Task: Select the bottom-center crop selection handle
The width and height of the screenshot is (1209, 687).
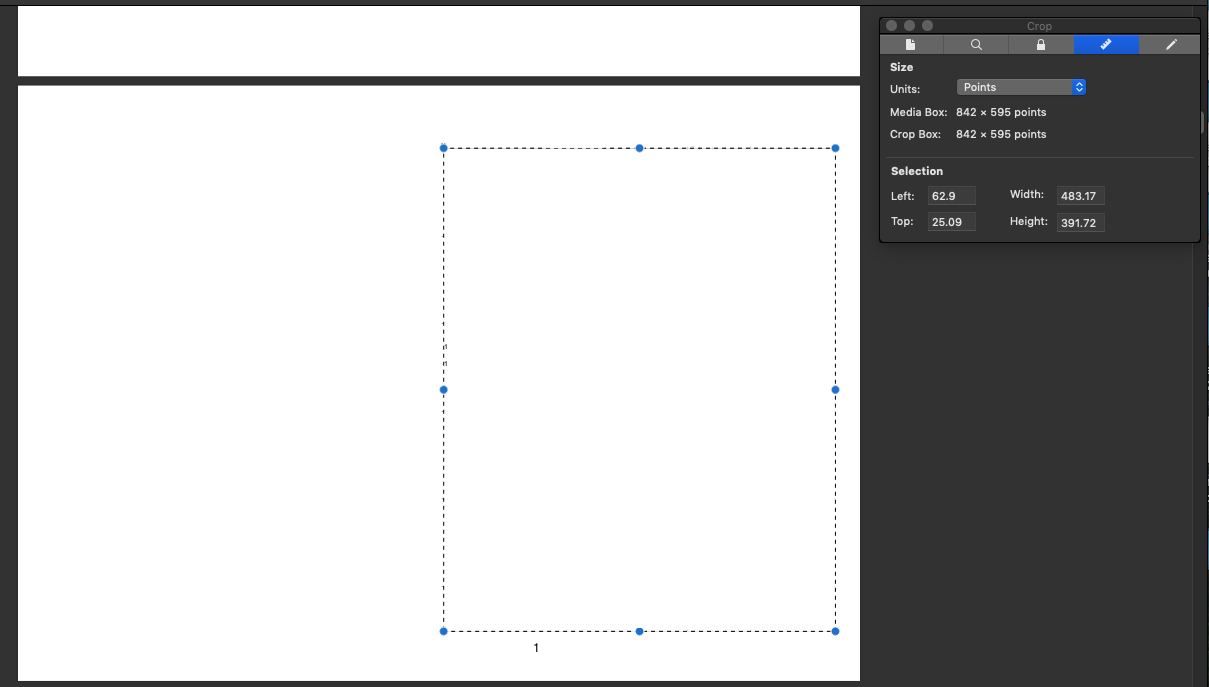Action: coord(639,631)
